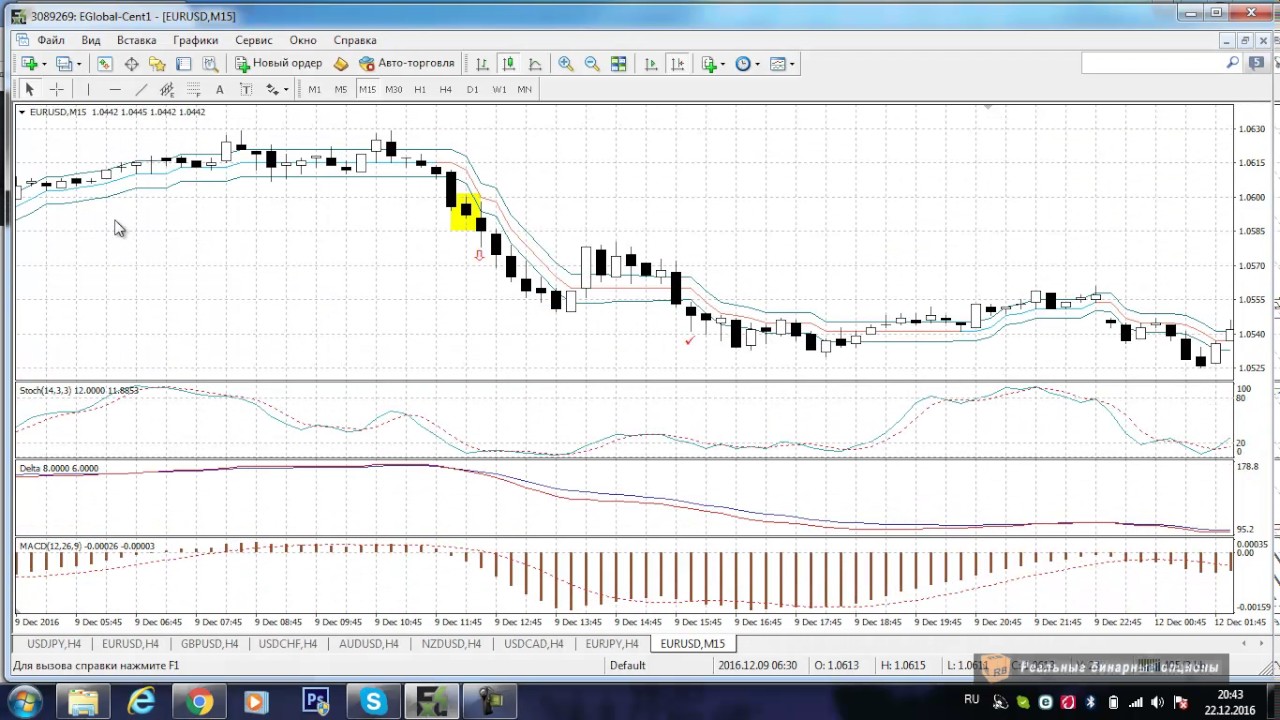Select the trendline drawing tool

[x=141, y=89]
